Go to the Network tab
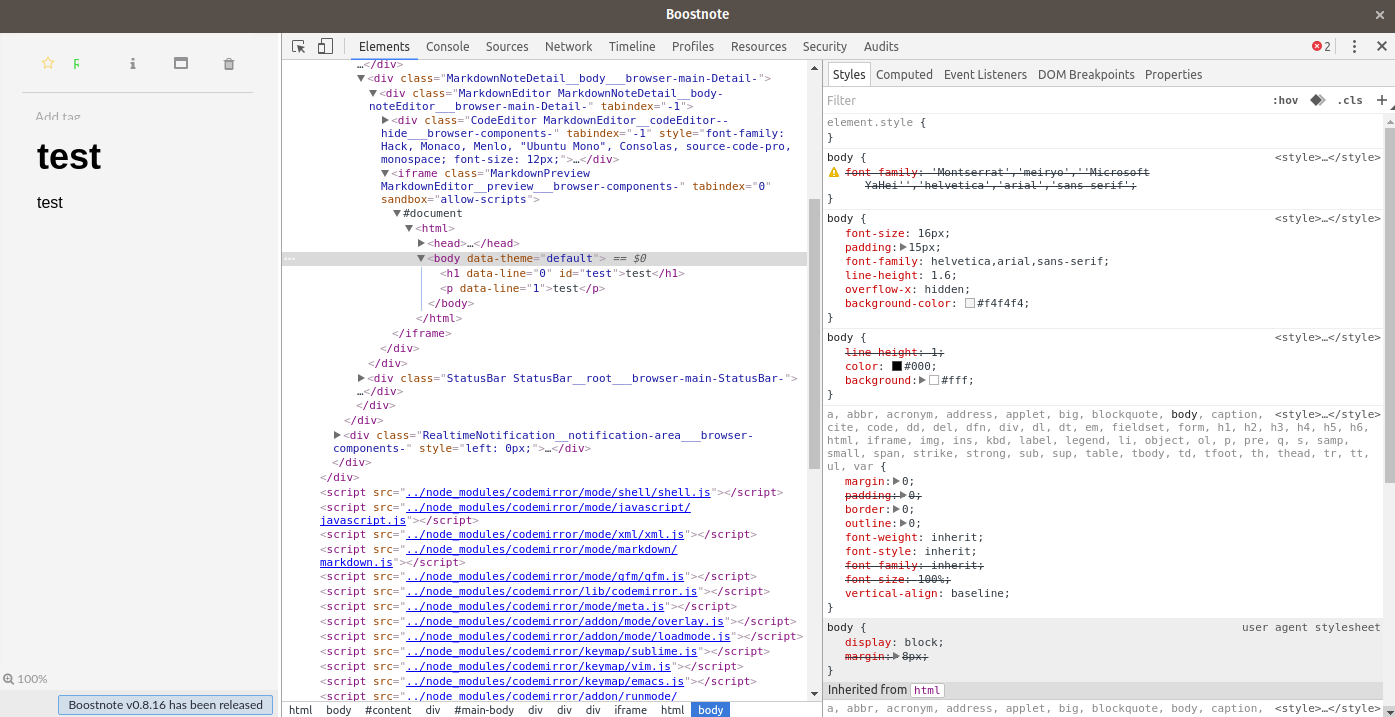The image size is (1395, 717). (568, 46)
